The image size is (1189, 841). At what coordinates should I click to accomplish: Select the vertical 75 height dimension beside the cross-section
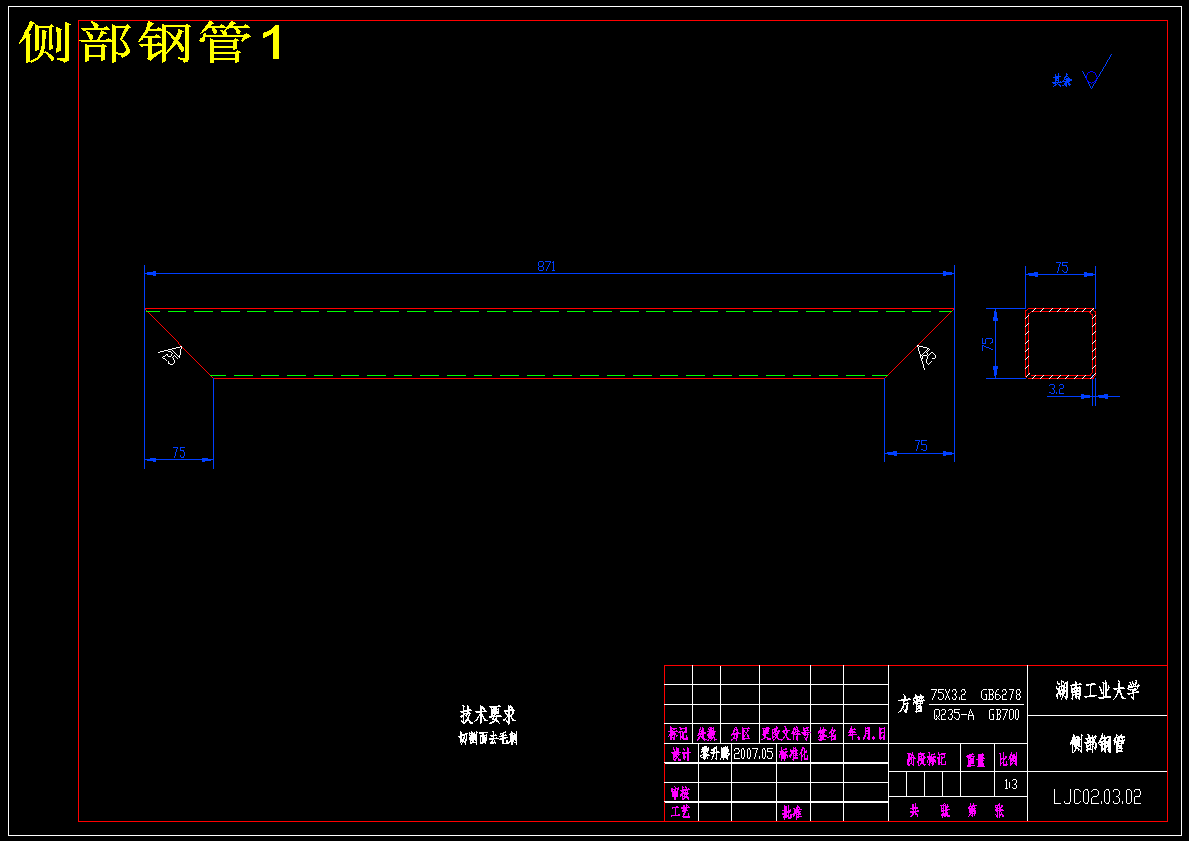(x=988, y=343)
